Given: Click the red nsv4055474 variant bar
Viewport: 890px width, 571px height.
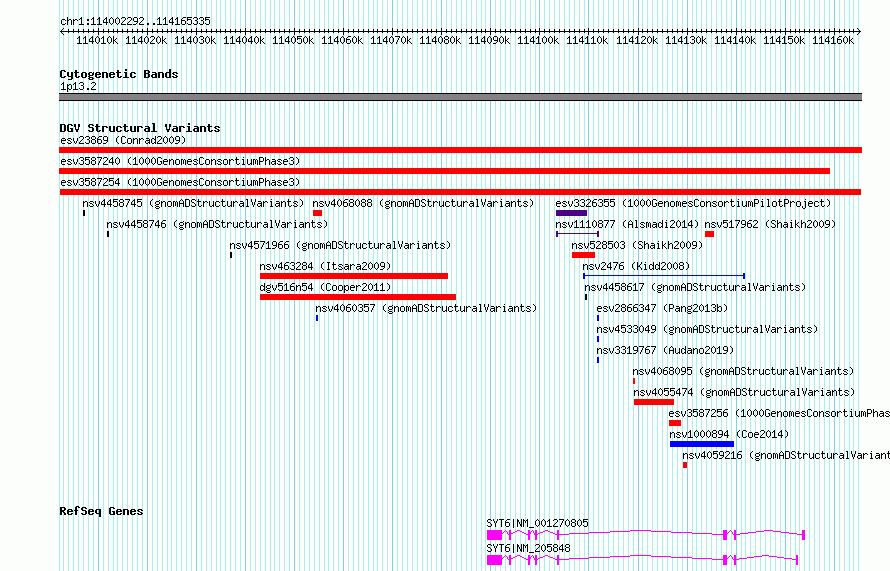Looking at the screenshot, I should click(654, 402).
